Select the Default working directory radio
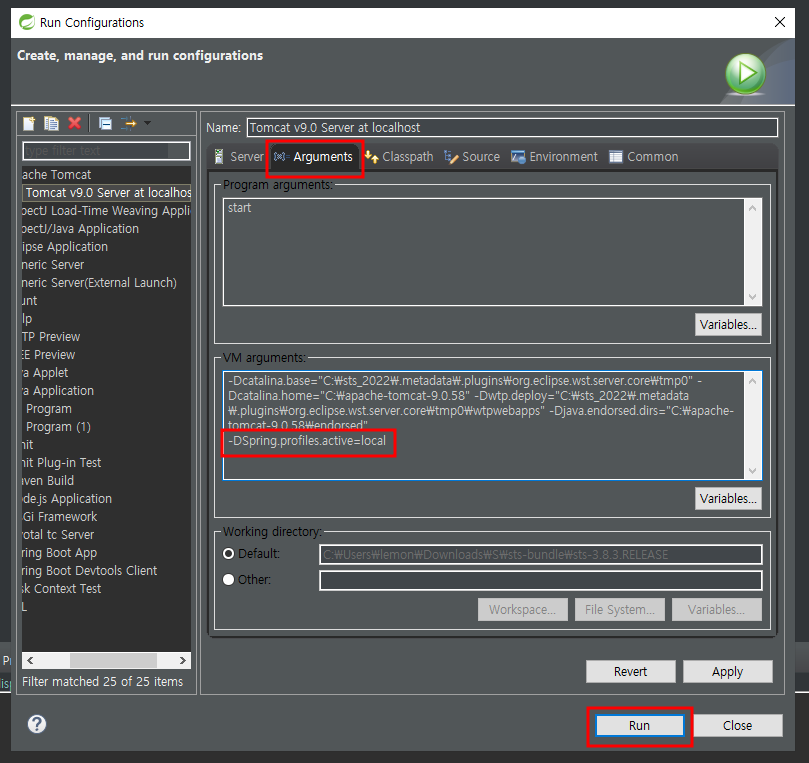 229,554
